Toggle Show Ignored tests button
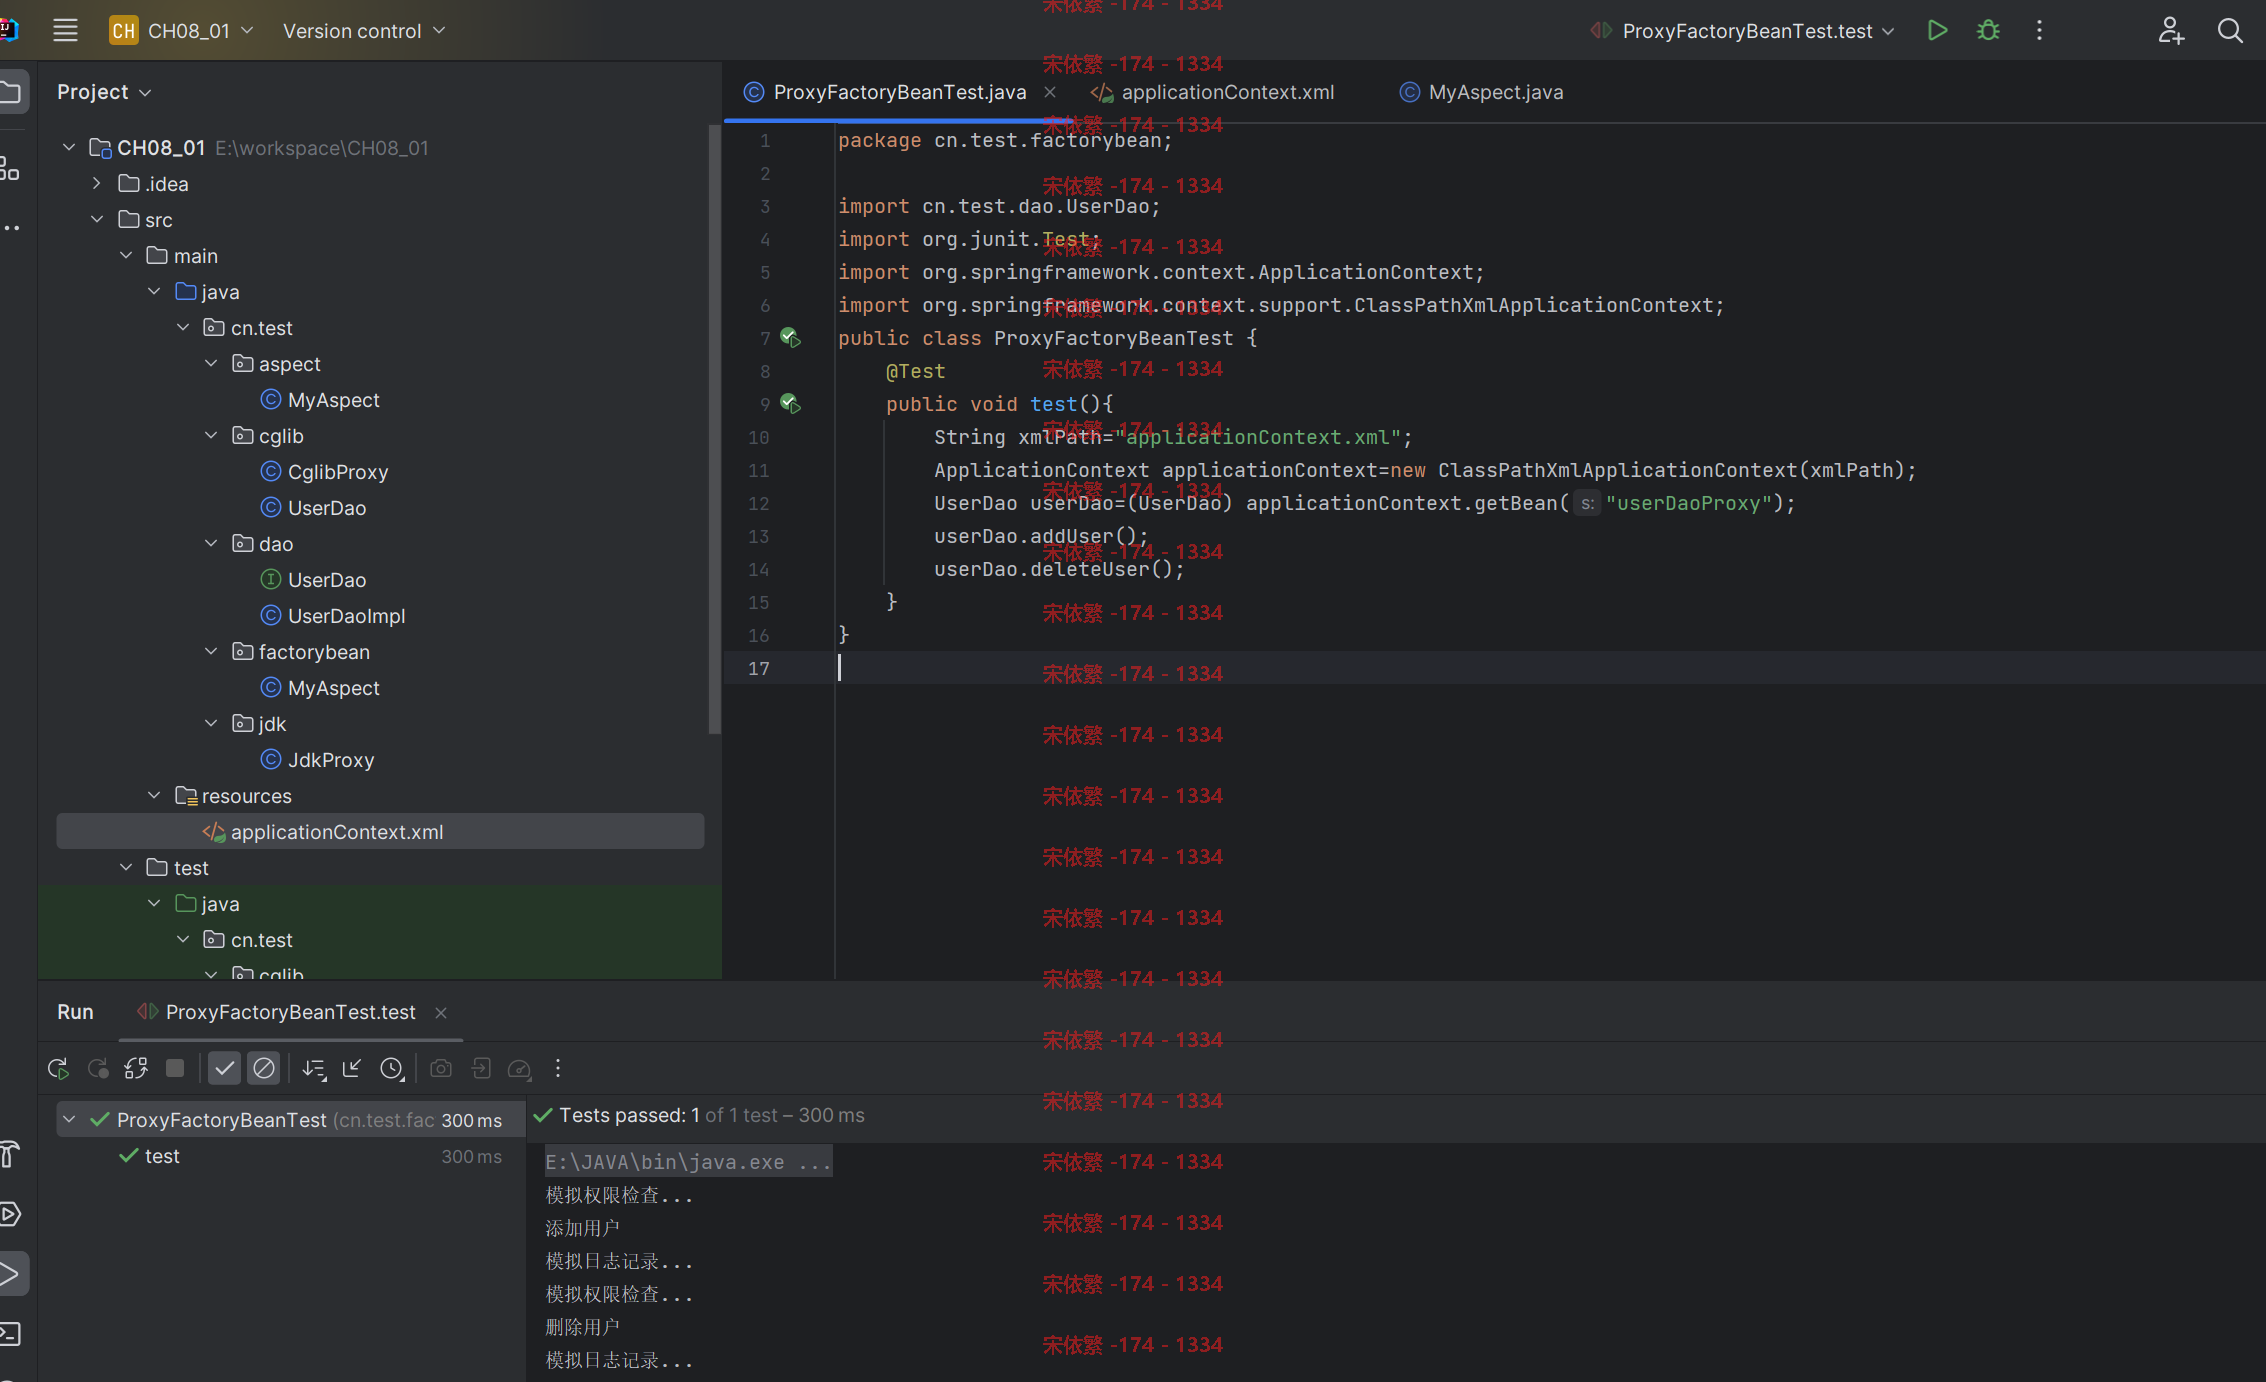2266x1382 pixels. pyautogui.click(x=264, y=1068)
